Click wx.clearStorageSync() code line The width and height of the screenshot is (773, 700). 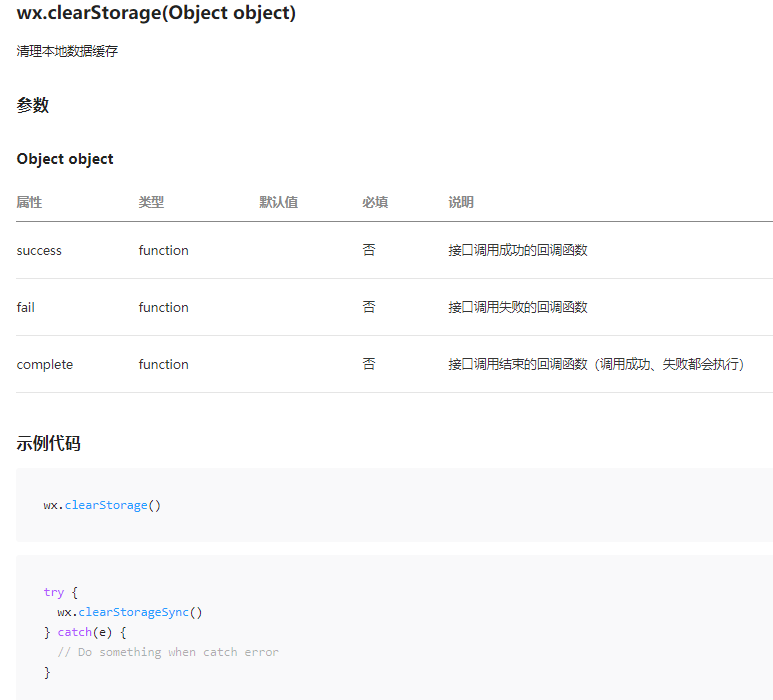(x=130, y=612)
